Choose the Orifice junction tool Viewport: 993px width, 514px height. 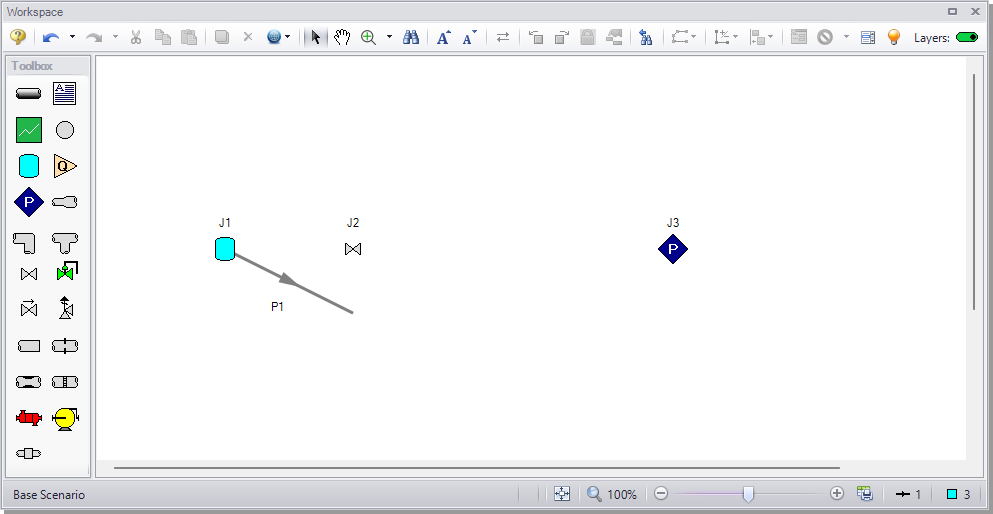tap(65, 346)
